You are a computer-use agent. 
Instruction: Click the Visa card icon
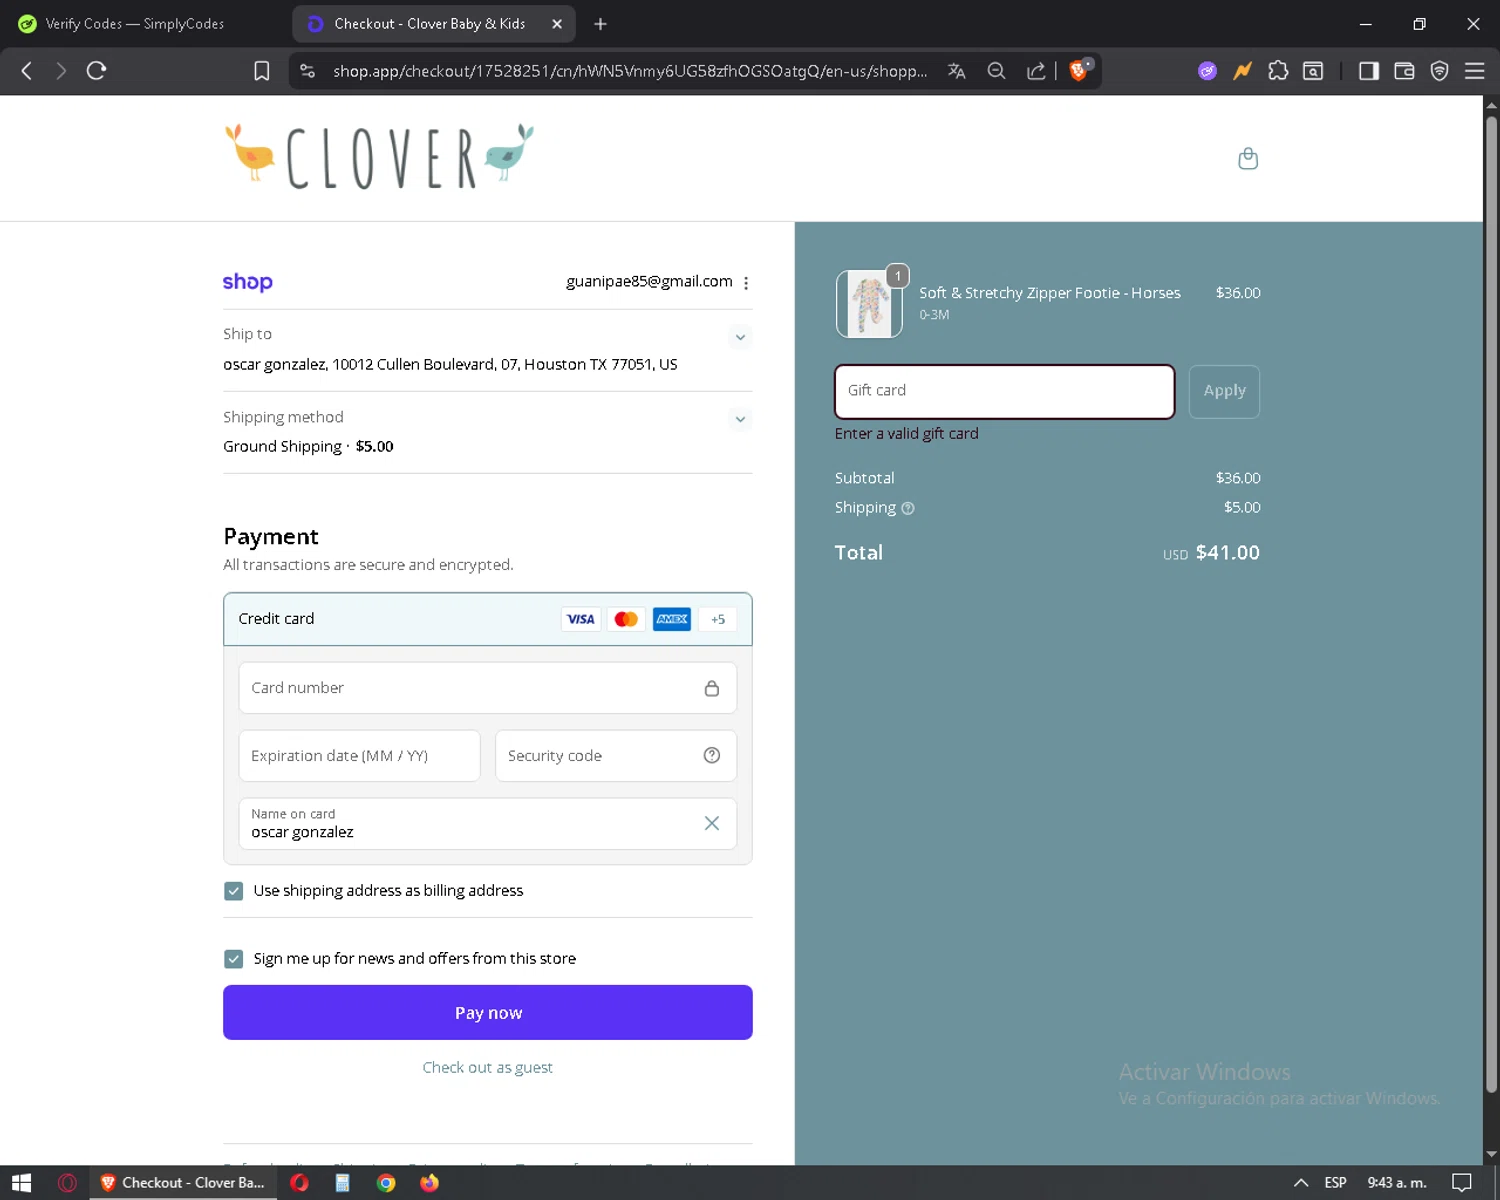click(x=581, y=619)
